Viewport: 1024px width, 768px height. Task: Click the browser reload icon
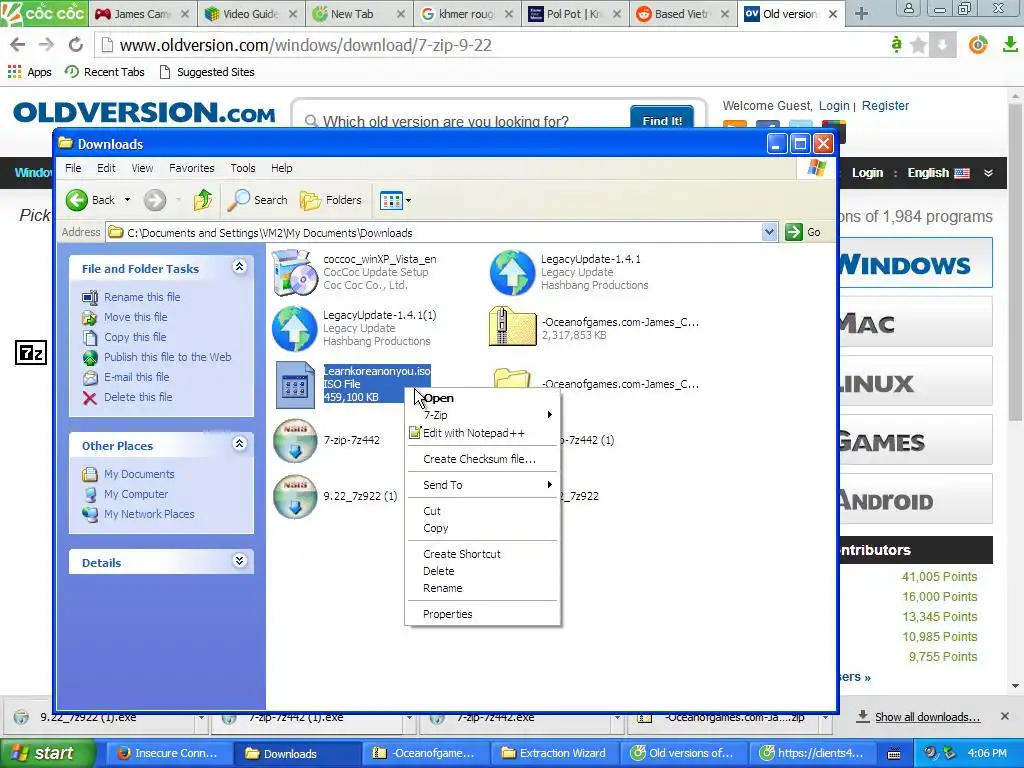click(76, 44)
